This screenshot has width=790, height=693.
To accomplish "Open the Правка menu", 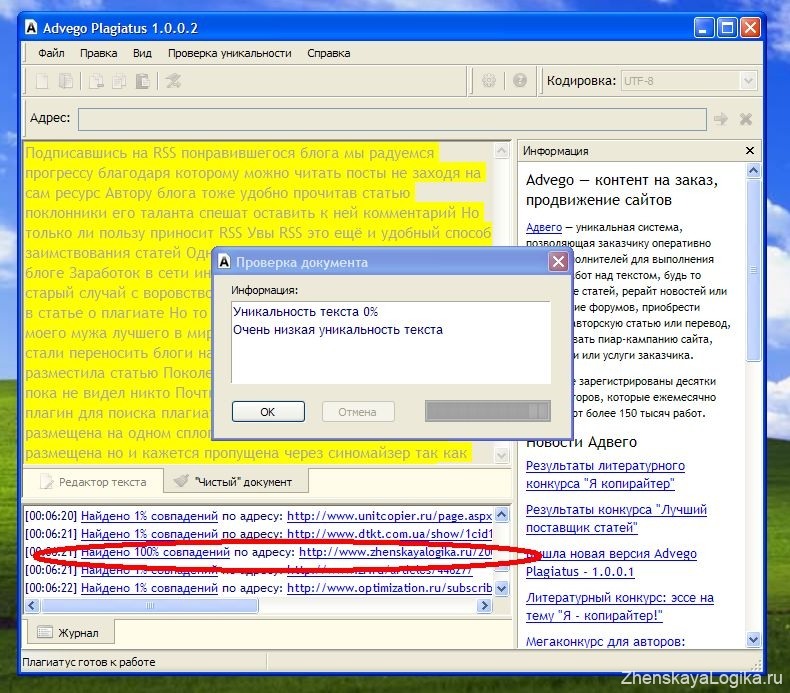I will [99, 53].
